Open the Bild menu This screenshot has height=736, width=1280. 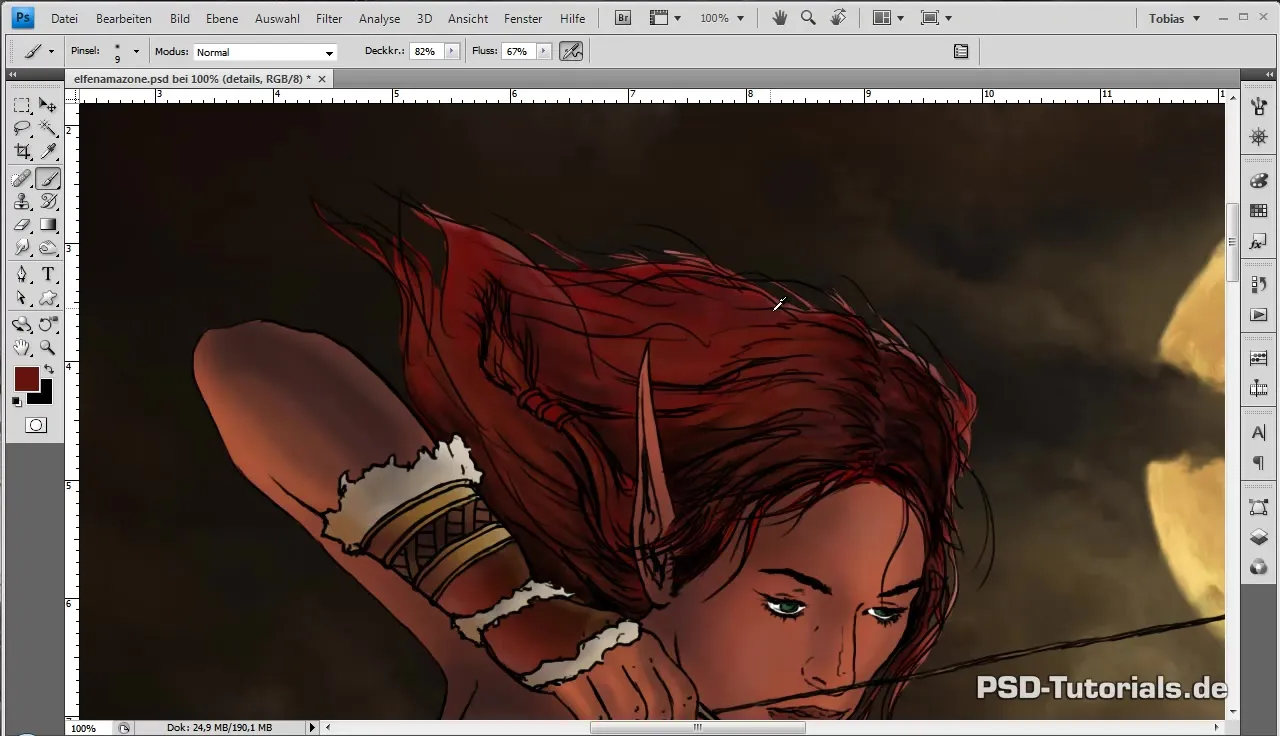[180, 18]
